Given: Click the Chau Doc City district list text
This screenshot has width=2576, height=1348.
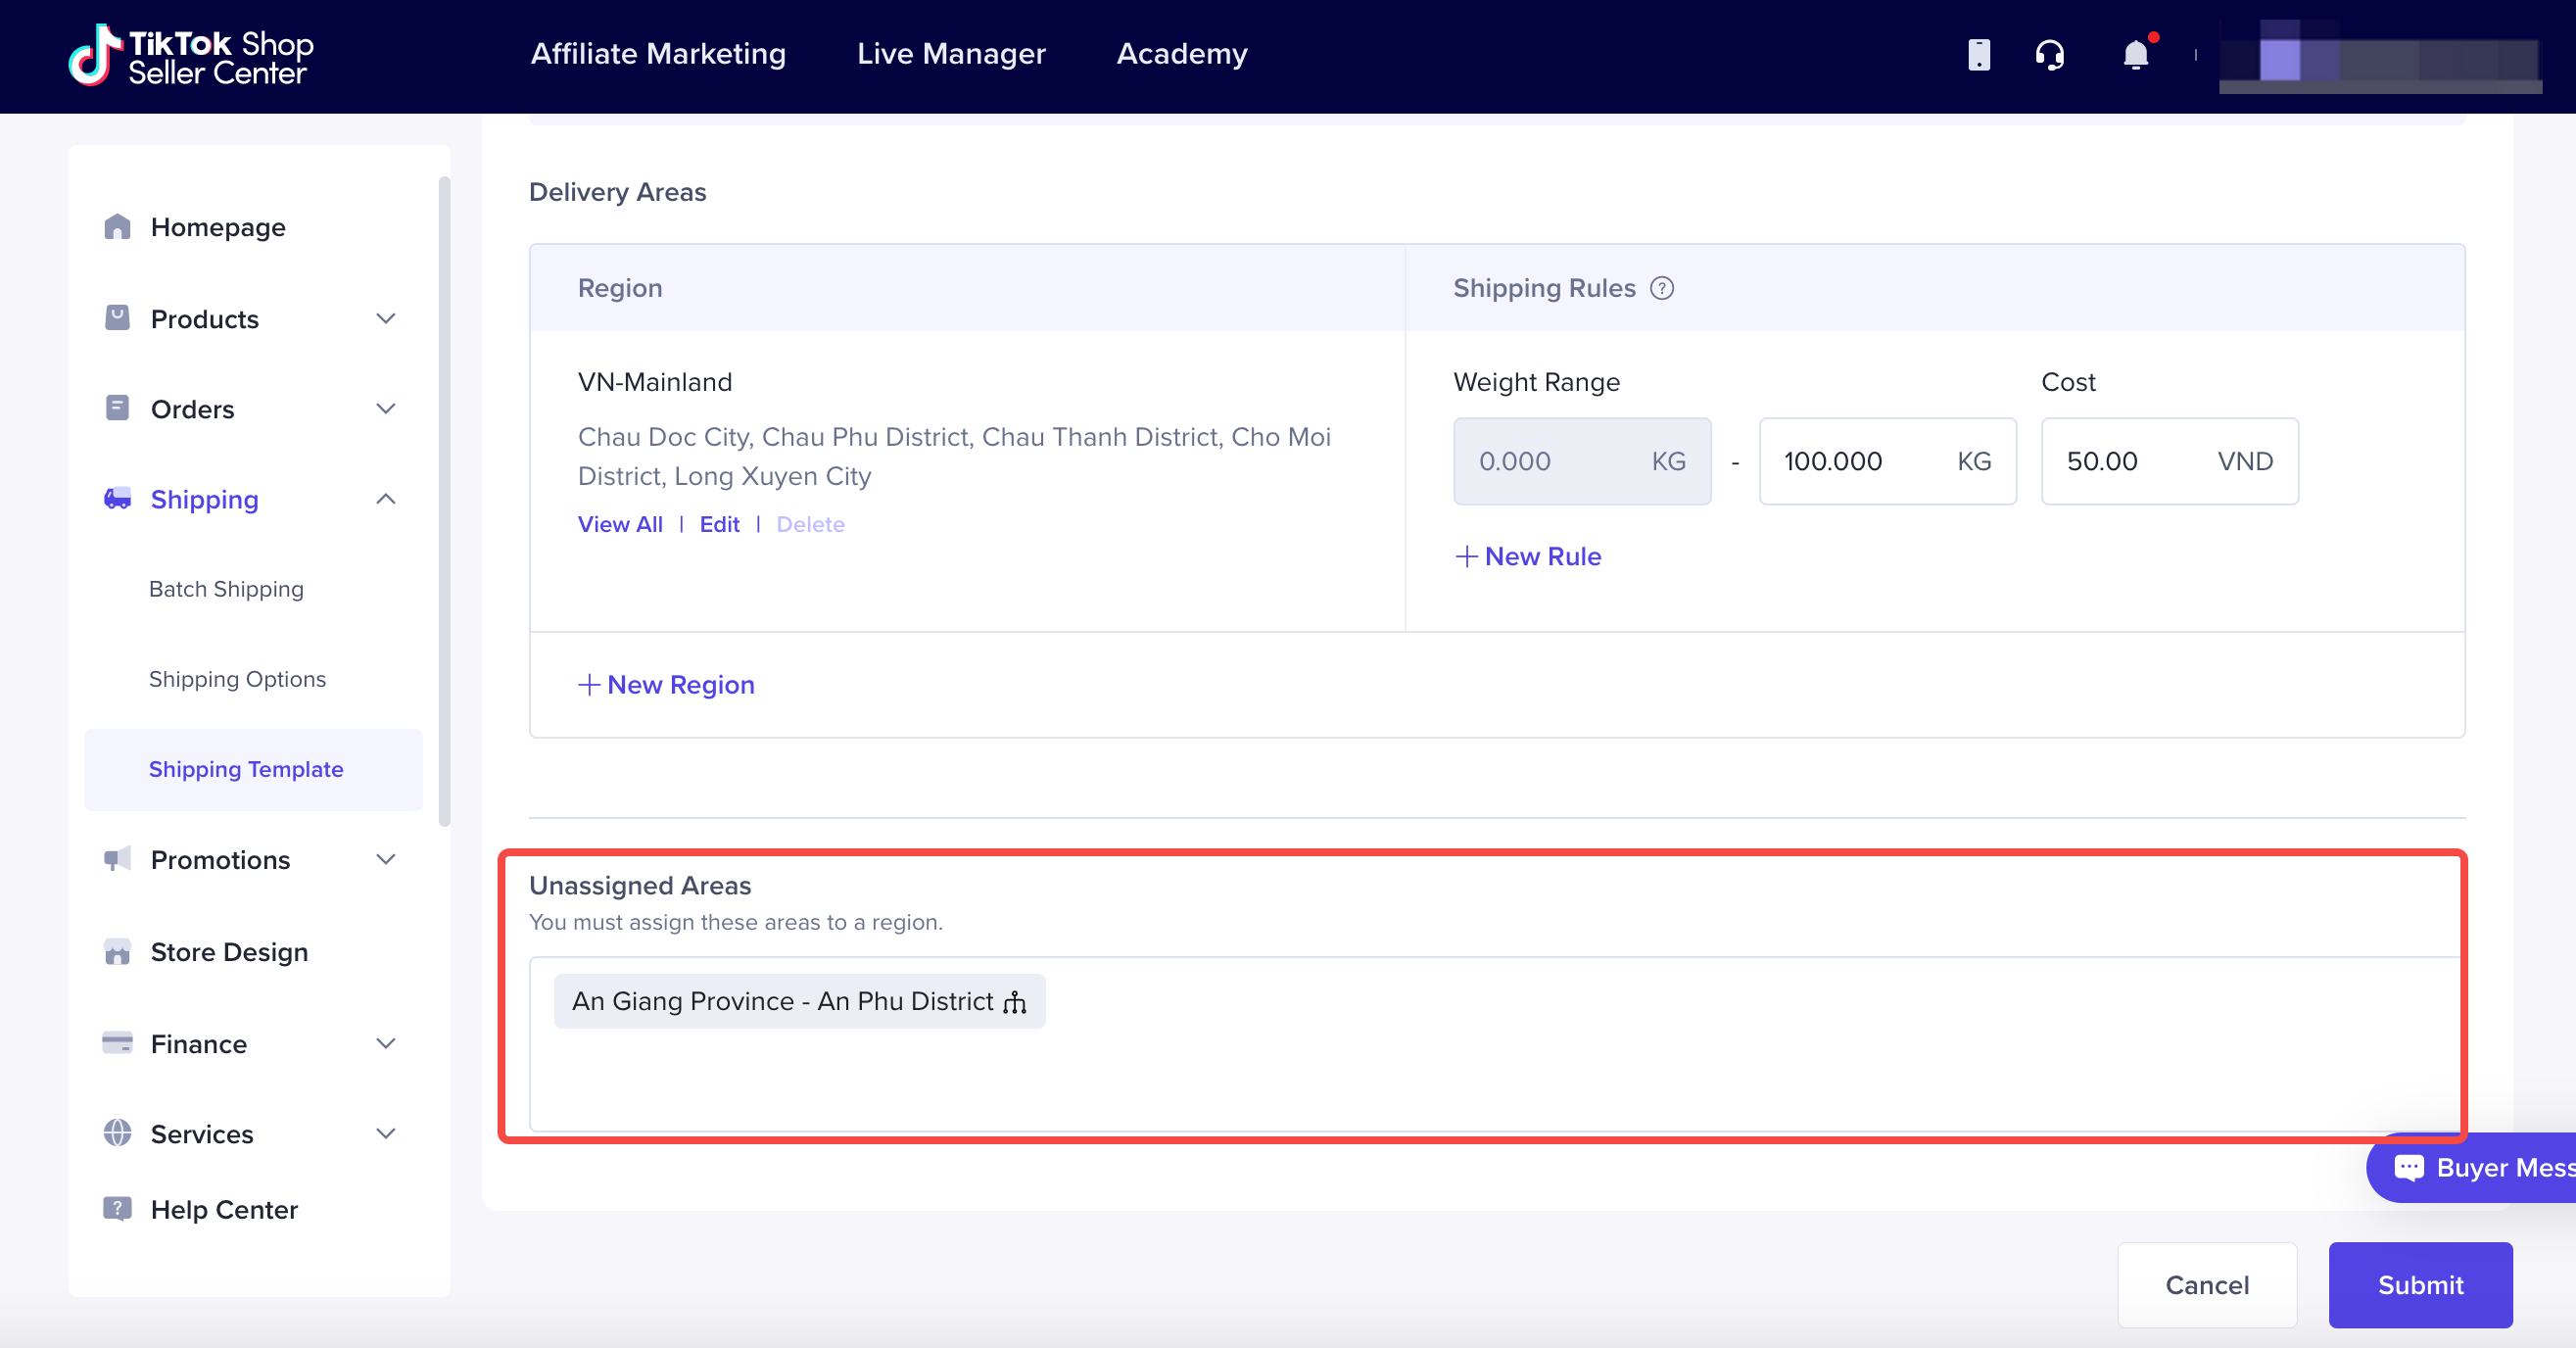Looking at the screenshot, I should (x=954, y=456).
